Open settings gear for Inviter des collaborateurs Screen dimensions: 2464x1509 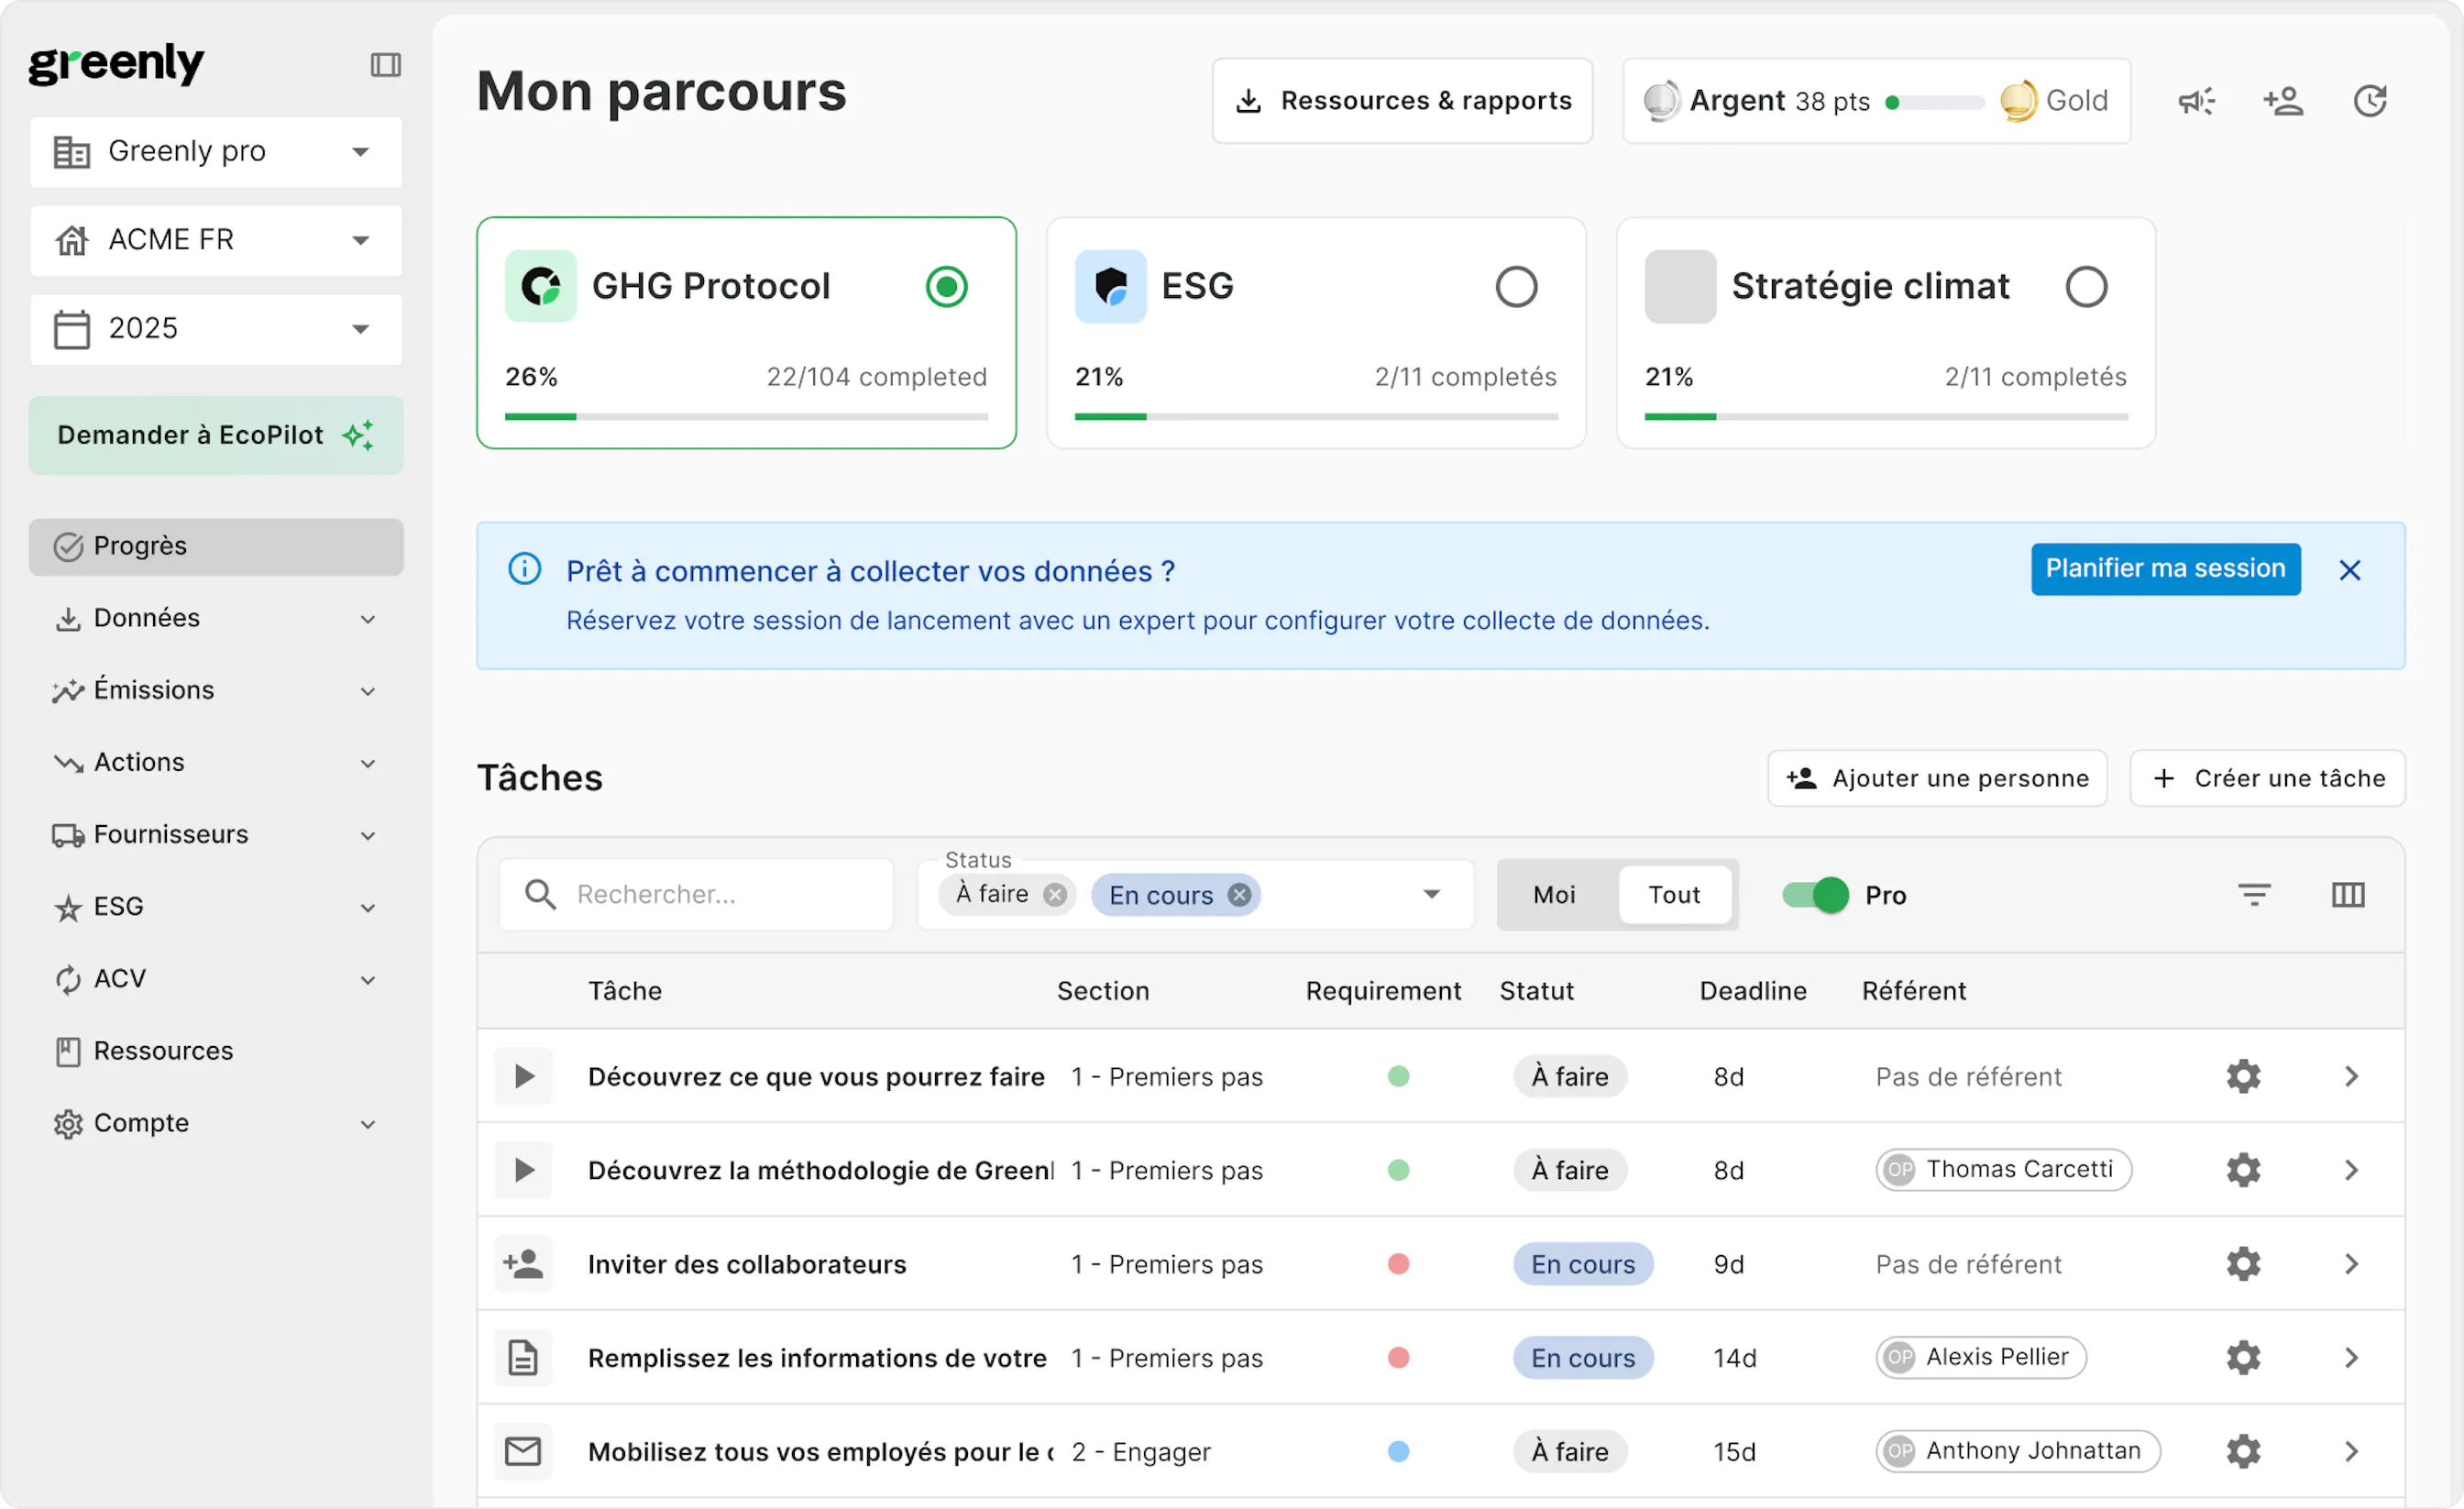(2243, 1263)
